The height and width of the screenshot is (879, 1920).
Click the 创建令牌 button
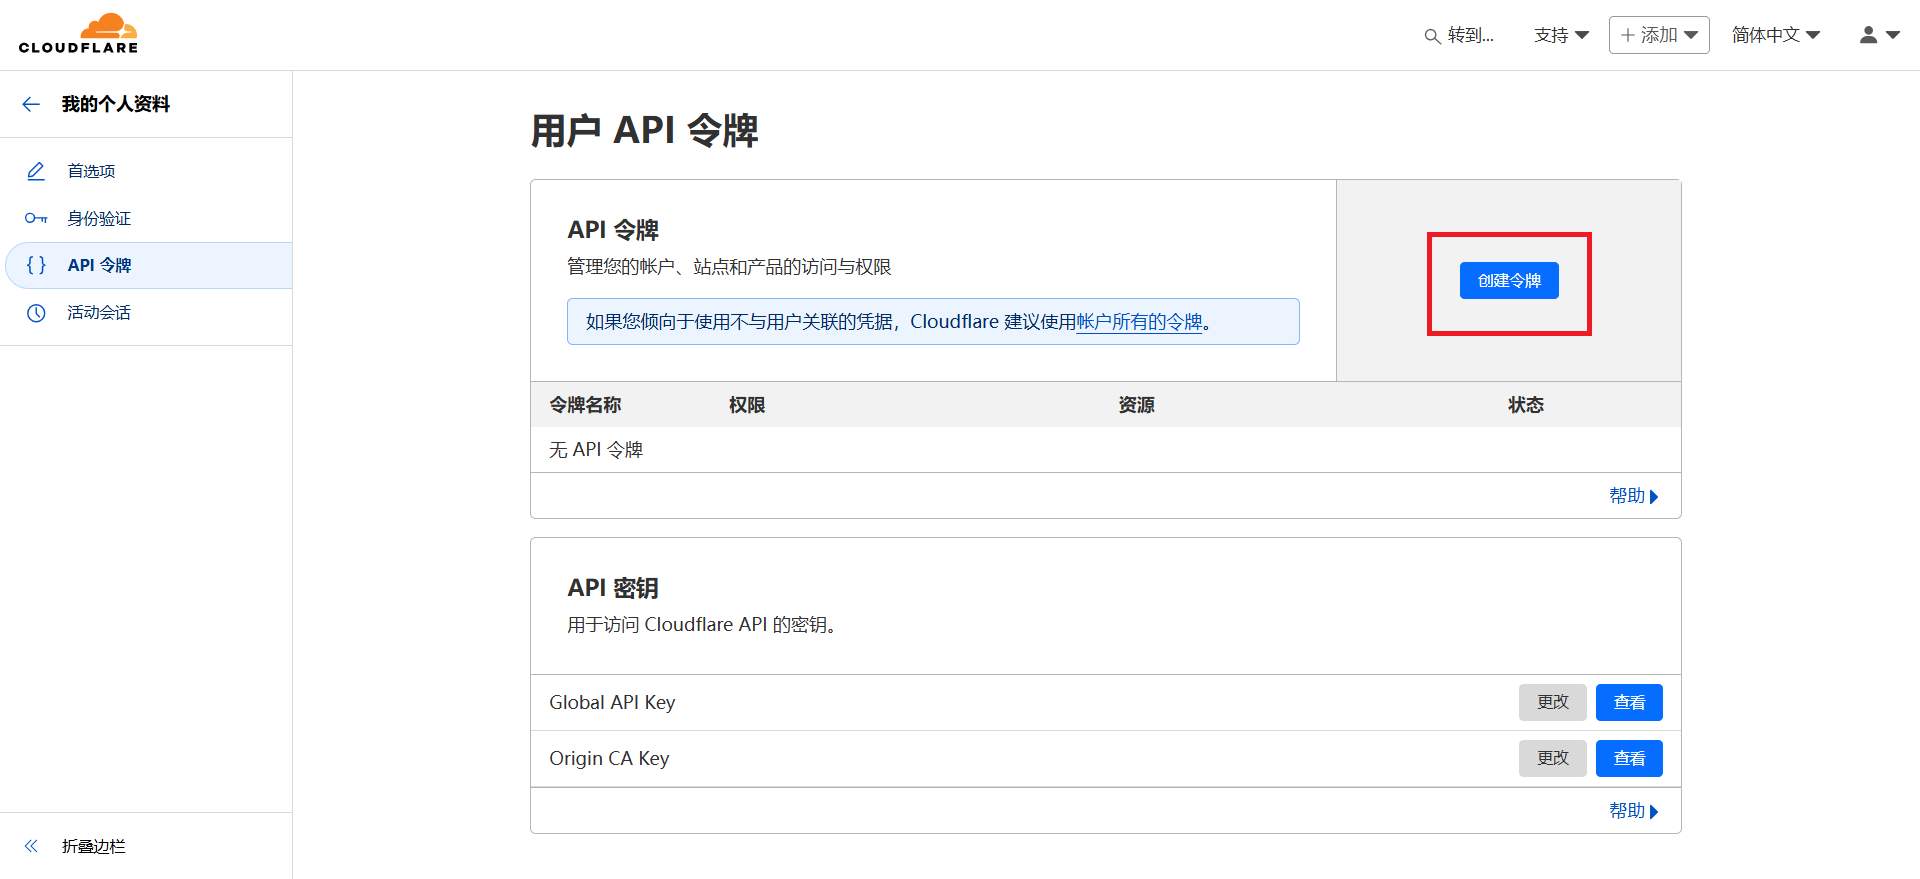(x=1508, y=281)
